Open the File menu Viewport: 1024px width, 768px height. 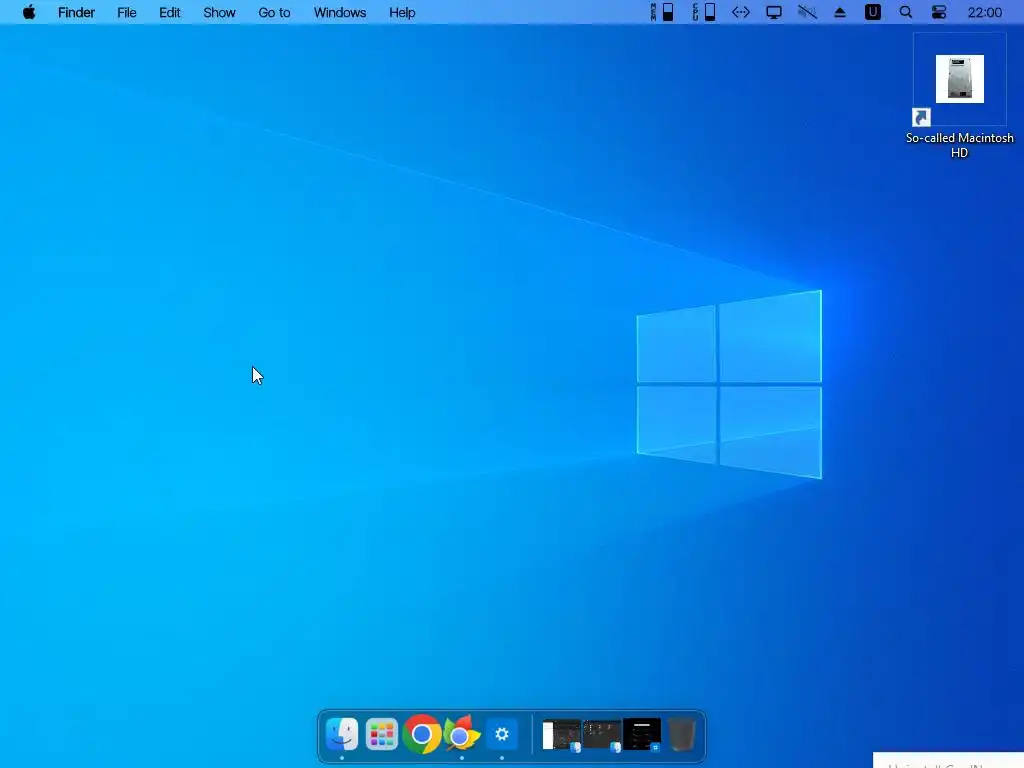tap(127, 12)
